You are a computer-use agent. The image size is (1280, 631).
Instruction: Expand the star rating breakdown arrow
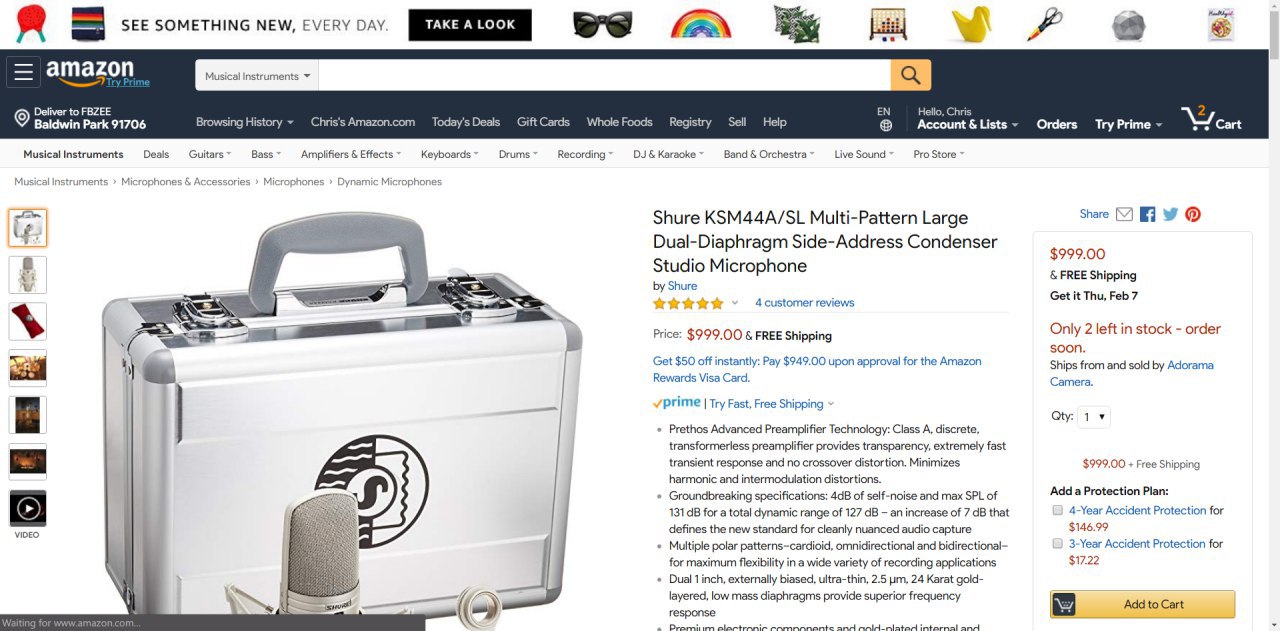click(734, 303)
